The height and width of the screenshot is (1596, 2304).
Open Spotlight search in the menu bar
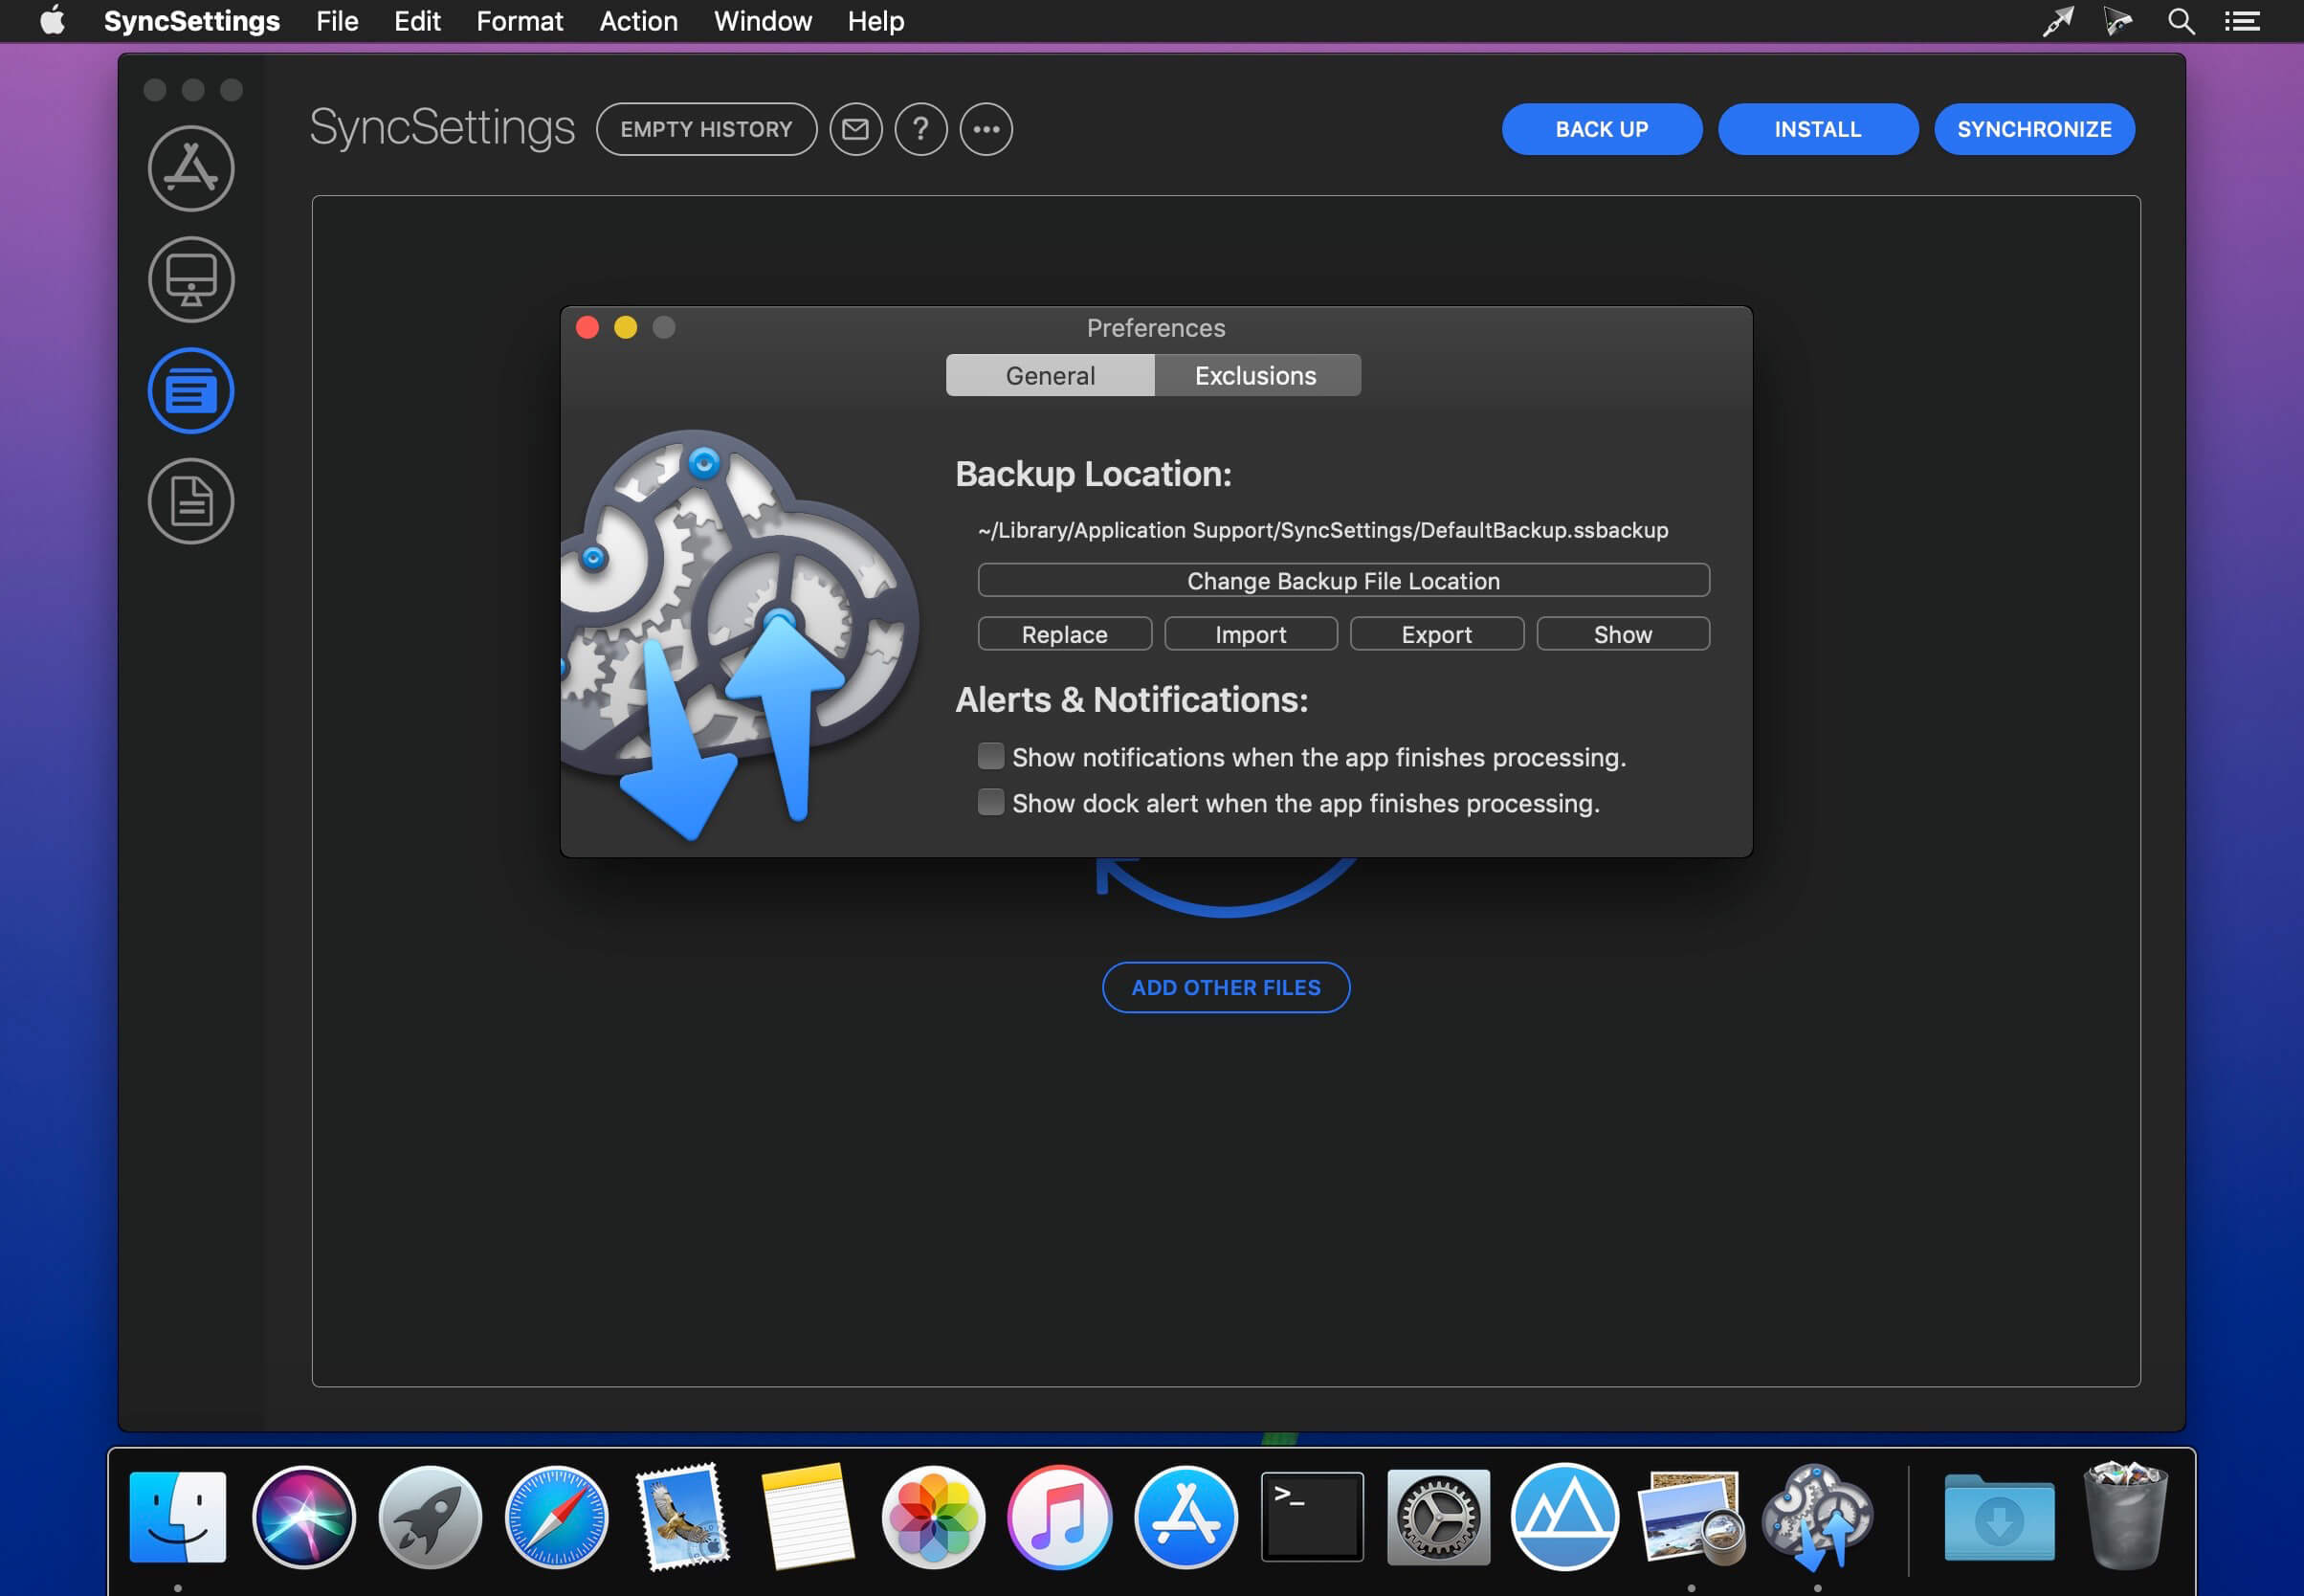2181,21
